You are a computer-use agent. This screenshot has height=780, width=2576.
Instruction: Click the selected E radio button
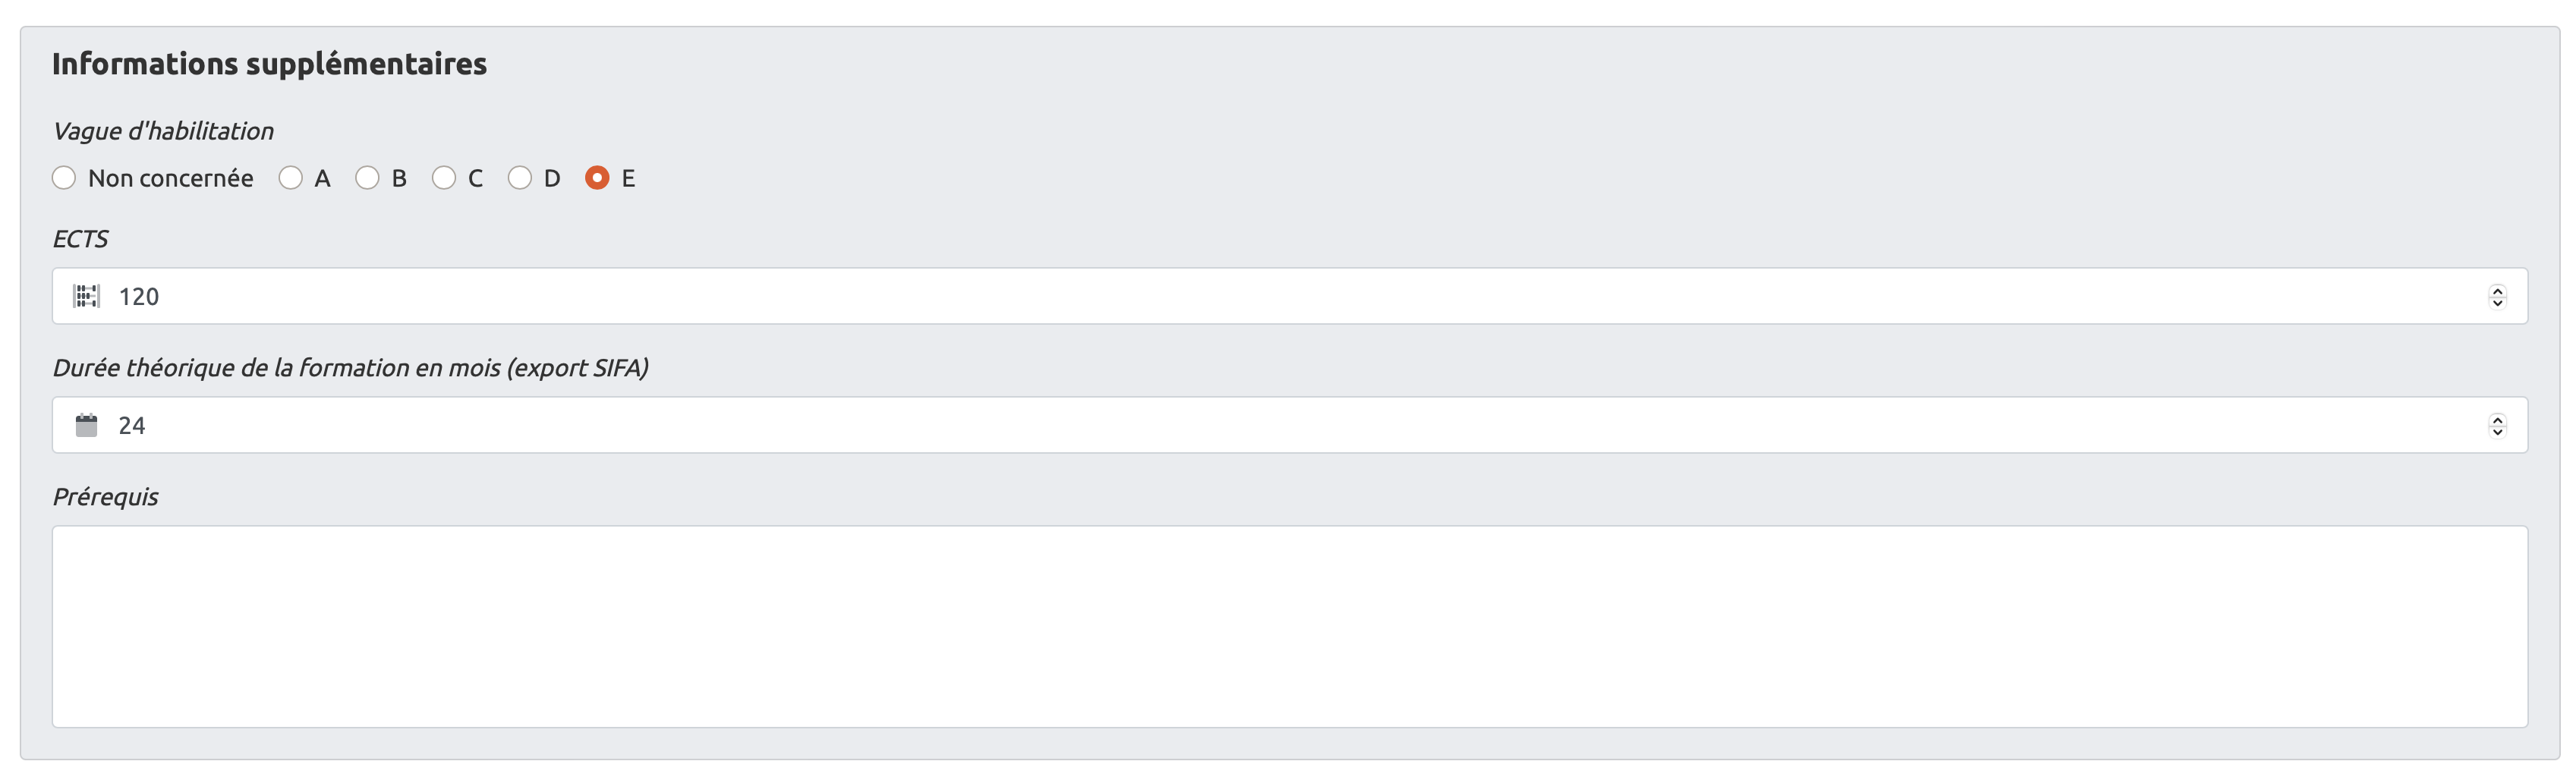597,178
